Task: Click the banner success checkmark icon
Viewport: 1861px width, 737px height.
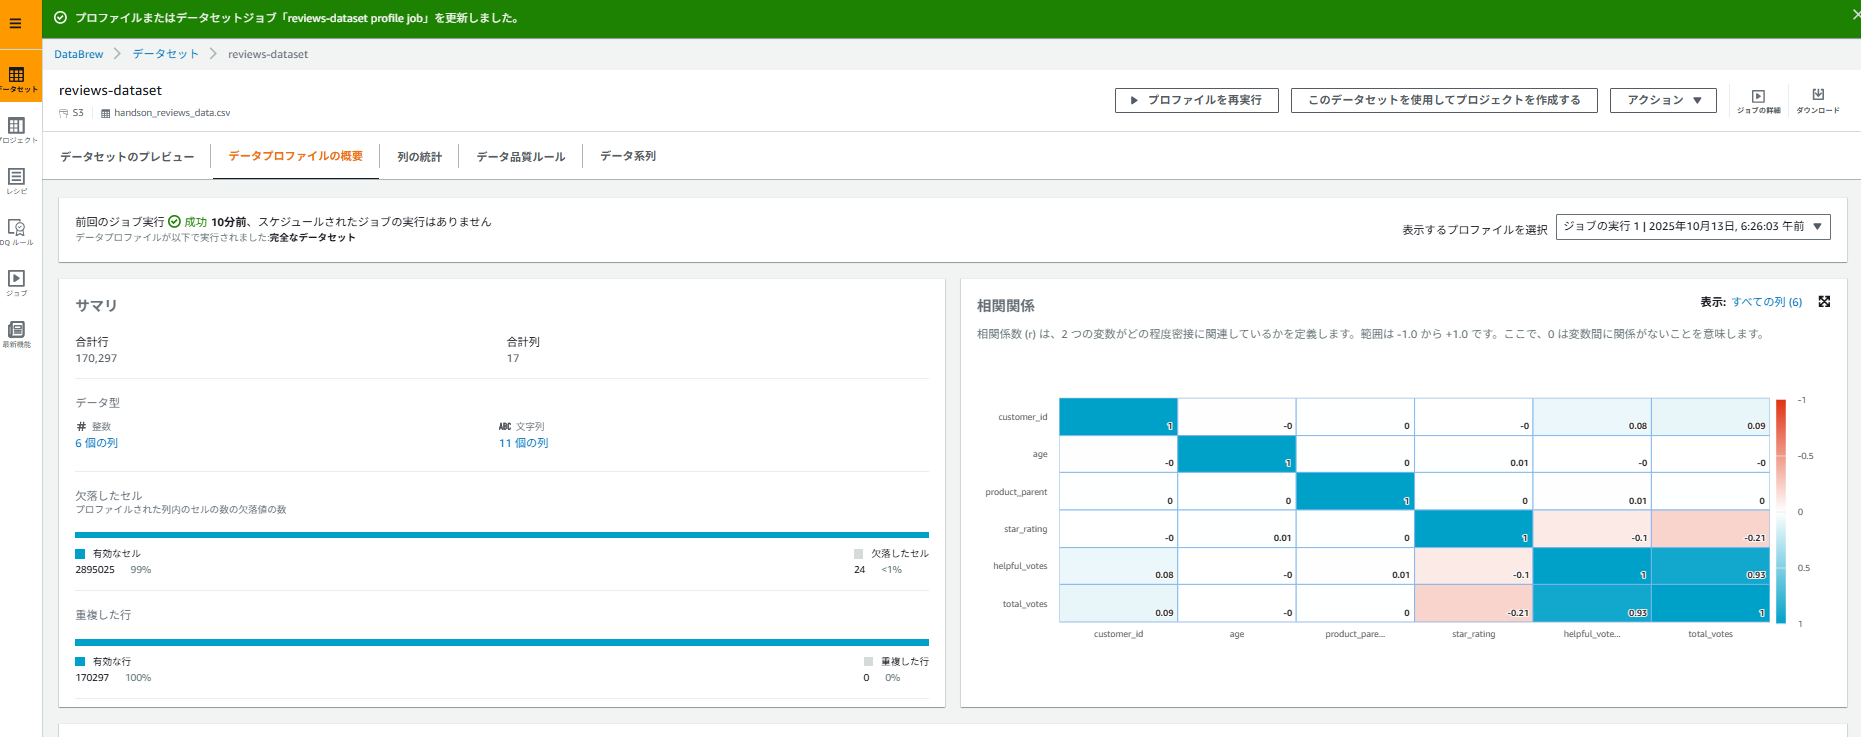Action: click(x=60, y=18)
